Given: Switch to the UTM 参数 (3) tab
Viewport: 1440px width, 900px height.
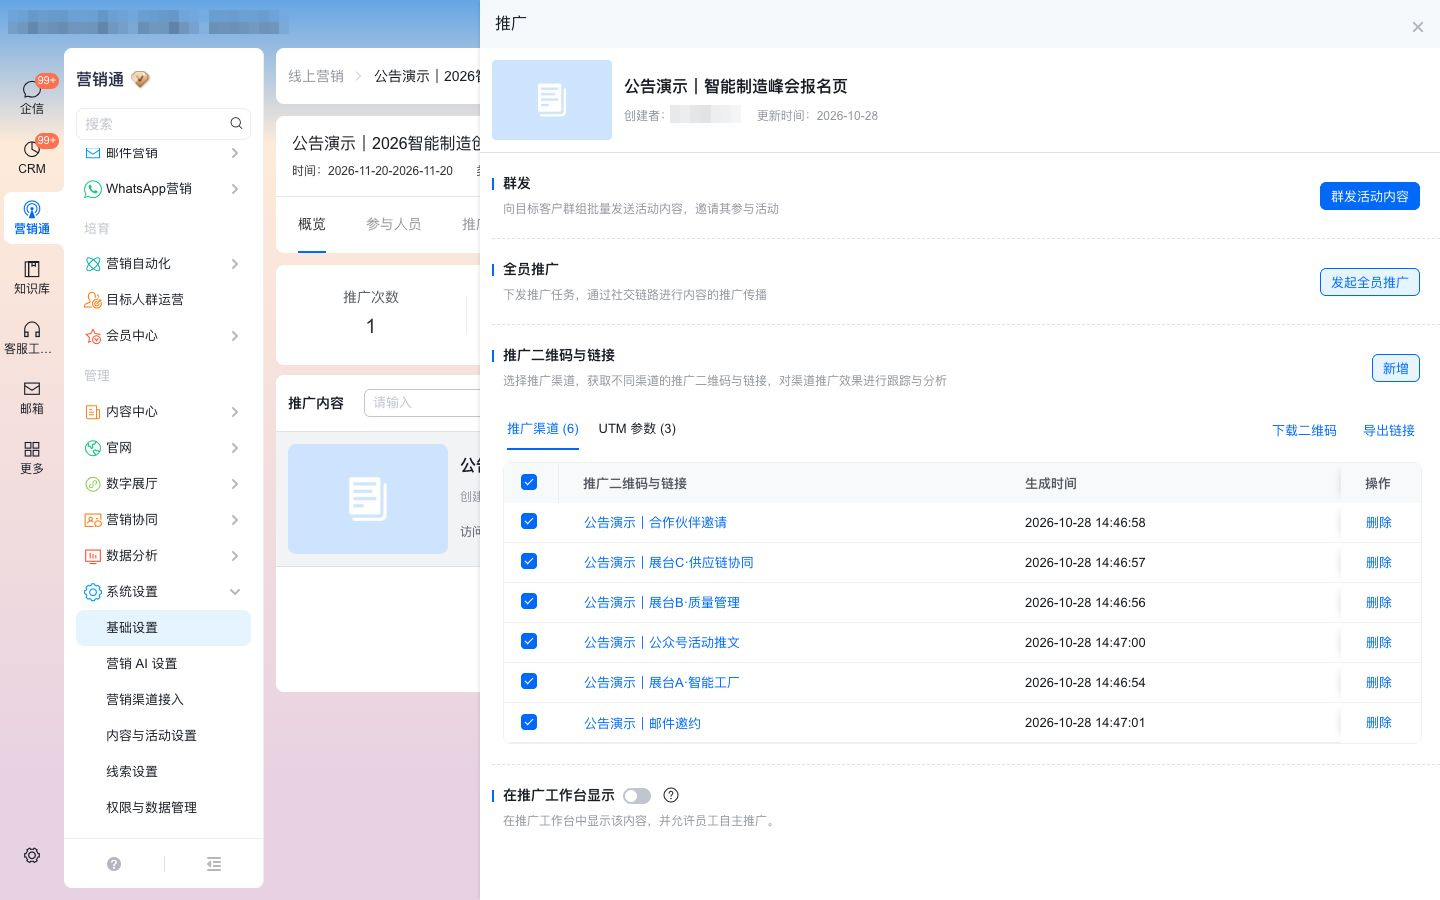Looking at the screenshot, I should tap(637, 429).
